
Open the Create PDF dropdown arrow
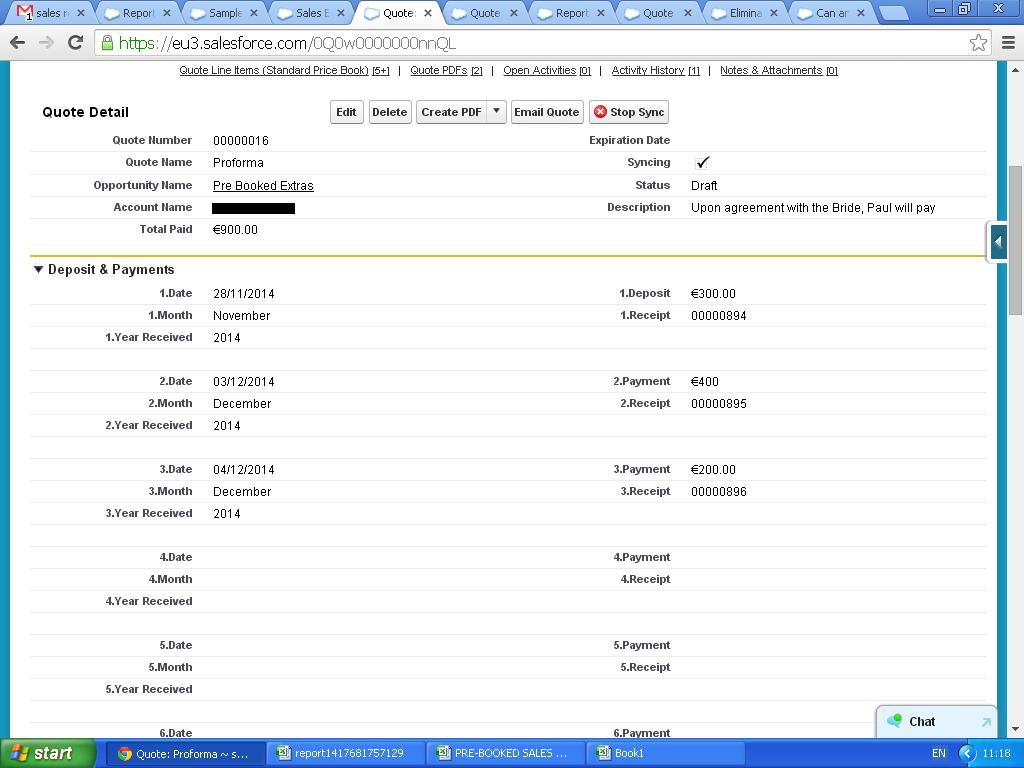tap(496, 112)
